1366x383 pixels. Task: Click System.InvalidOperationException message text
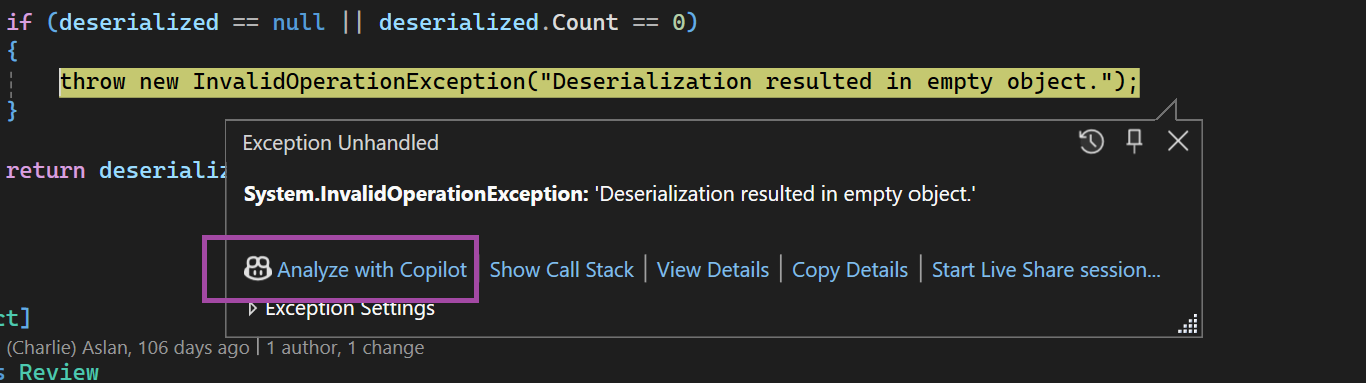(609, 194)
